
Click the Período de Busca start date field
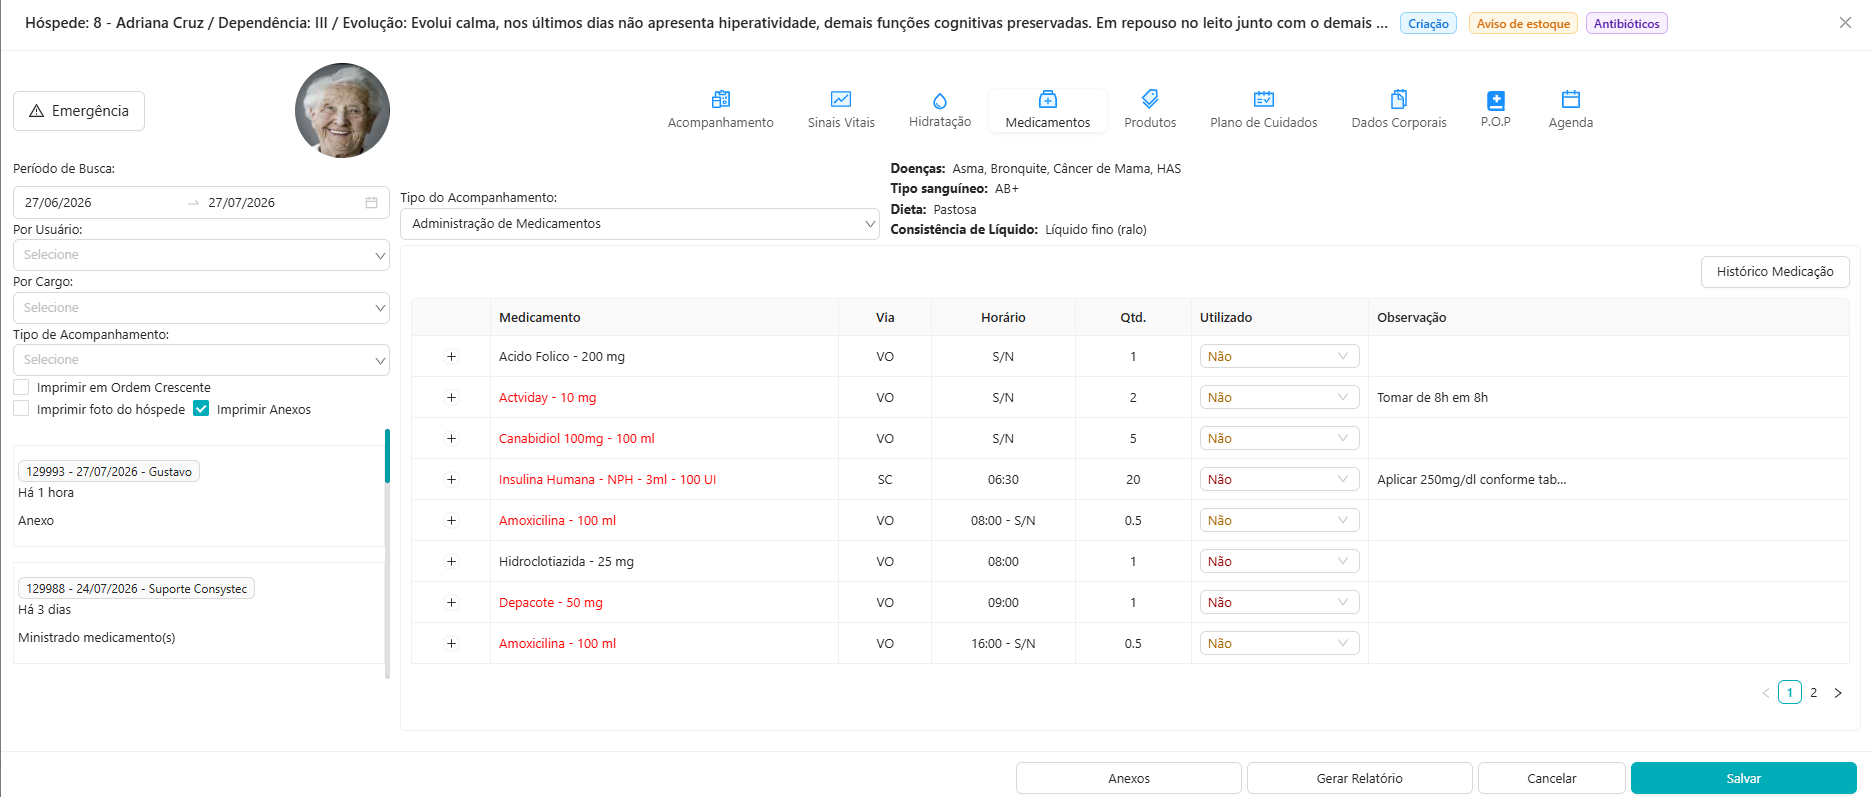pyautogui.click(x=100, y=202)
